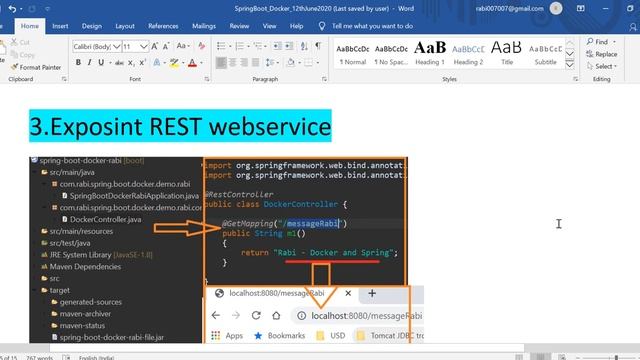This screenshot has width=640, height=360.
Task: Open the Change Case dropdown
Action: [x=183, y=46]
